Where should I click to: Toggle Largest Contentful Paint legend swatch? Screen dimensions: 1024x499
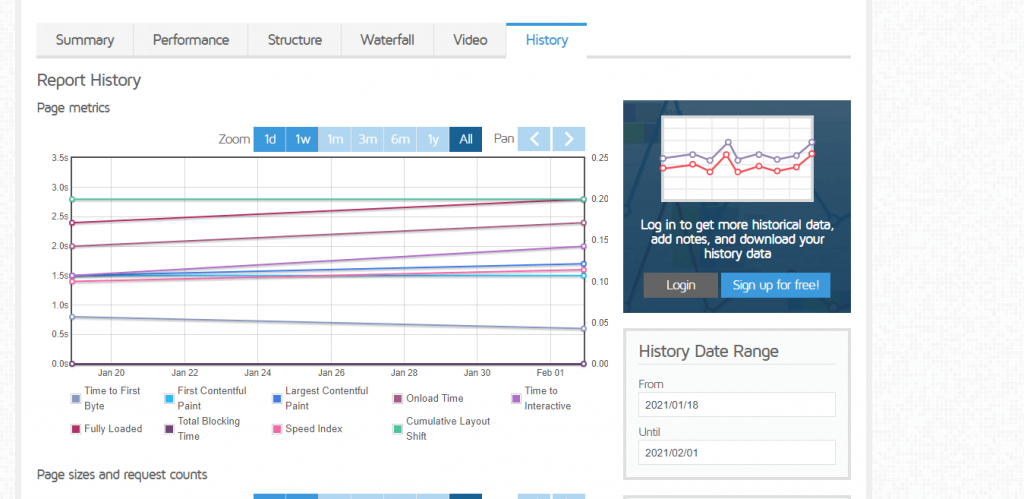pos(276,399)
